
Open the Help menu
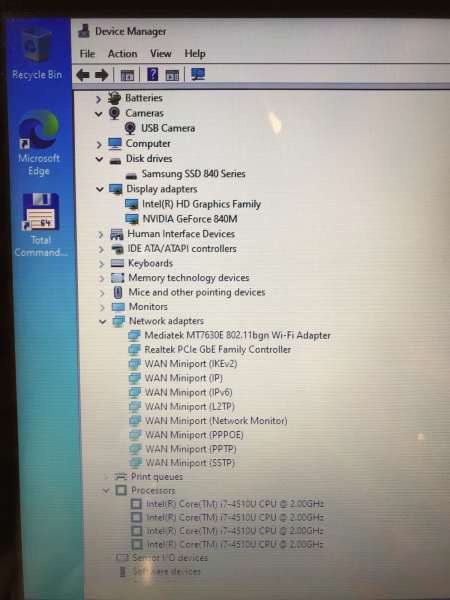(x=195, y=54)
